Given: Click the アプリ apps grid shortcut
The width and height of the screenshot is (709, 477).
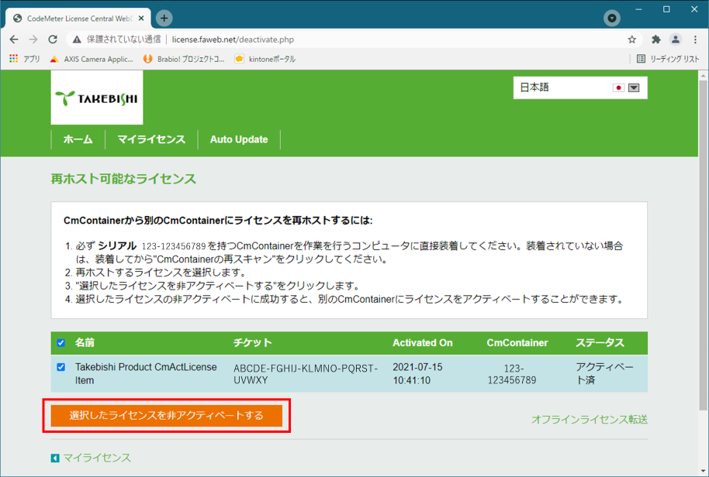Looking at the screenshot, I should (24, 59).
